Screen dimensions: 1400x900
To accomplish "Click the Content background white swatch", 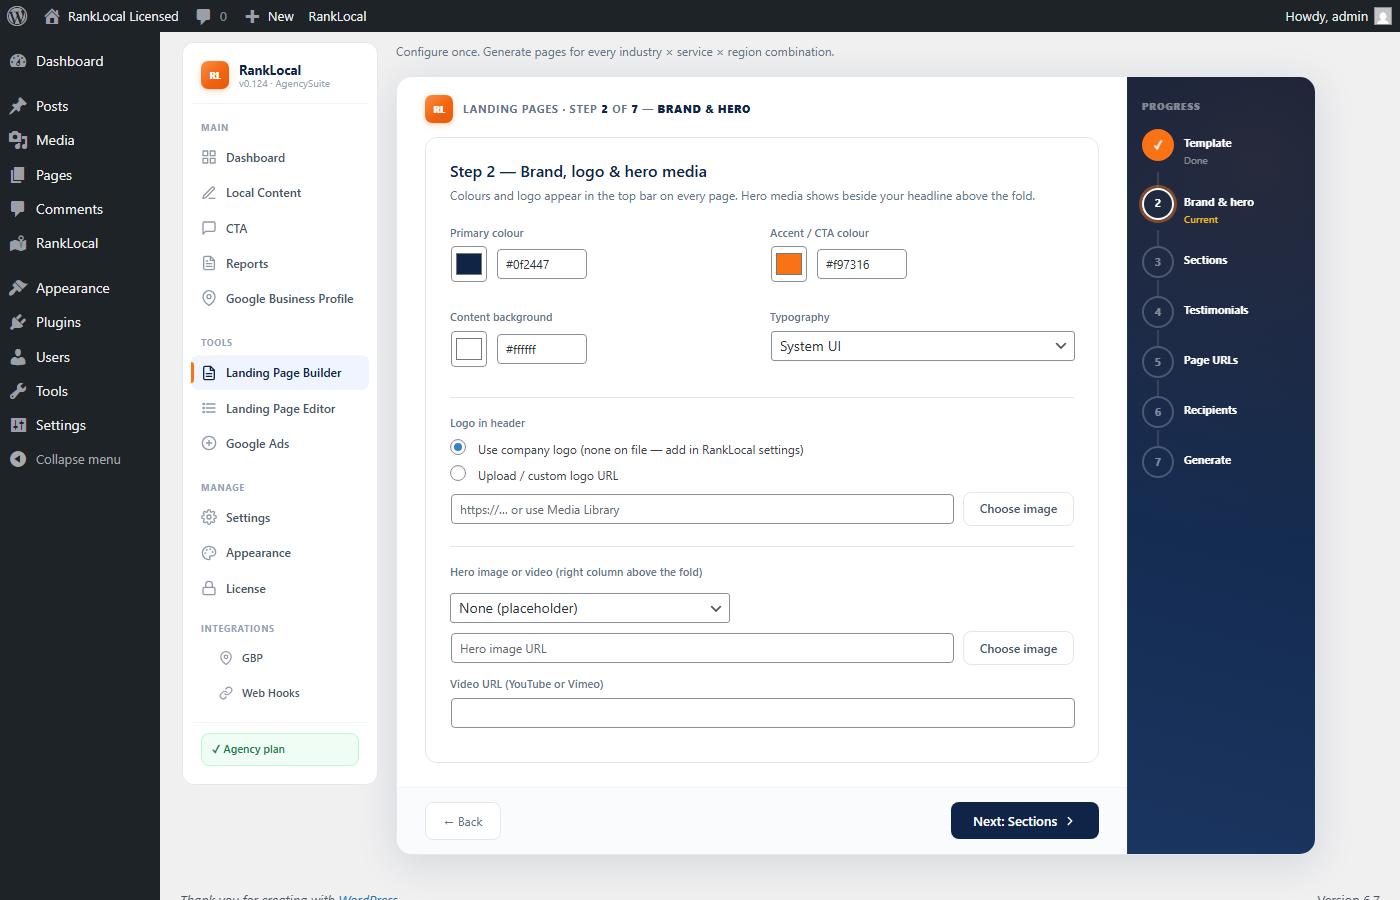I will (469, 349).
